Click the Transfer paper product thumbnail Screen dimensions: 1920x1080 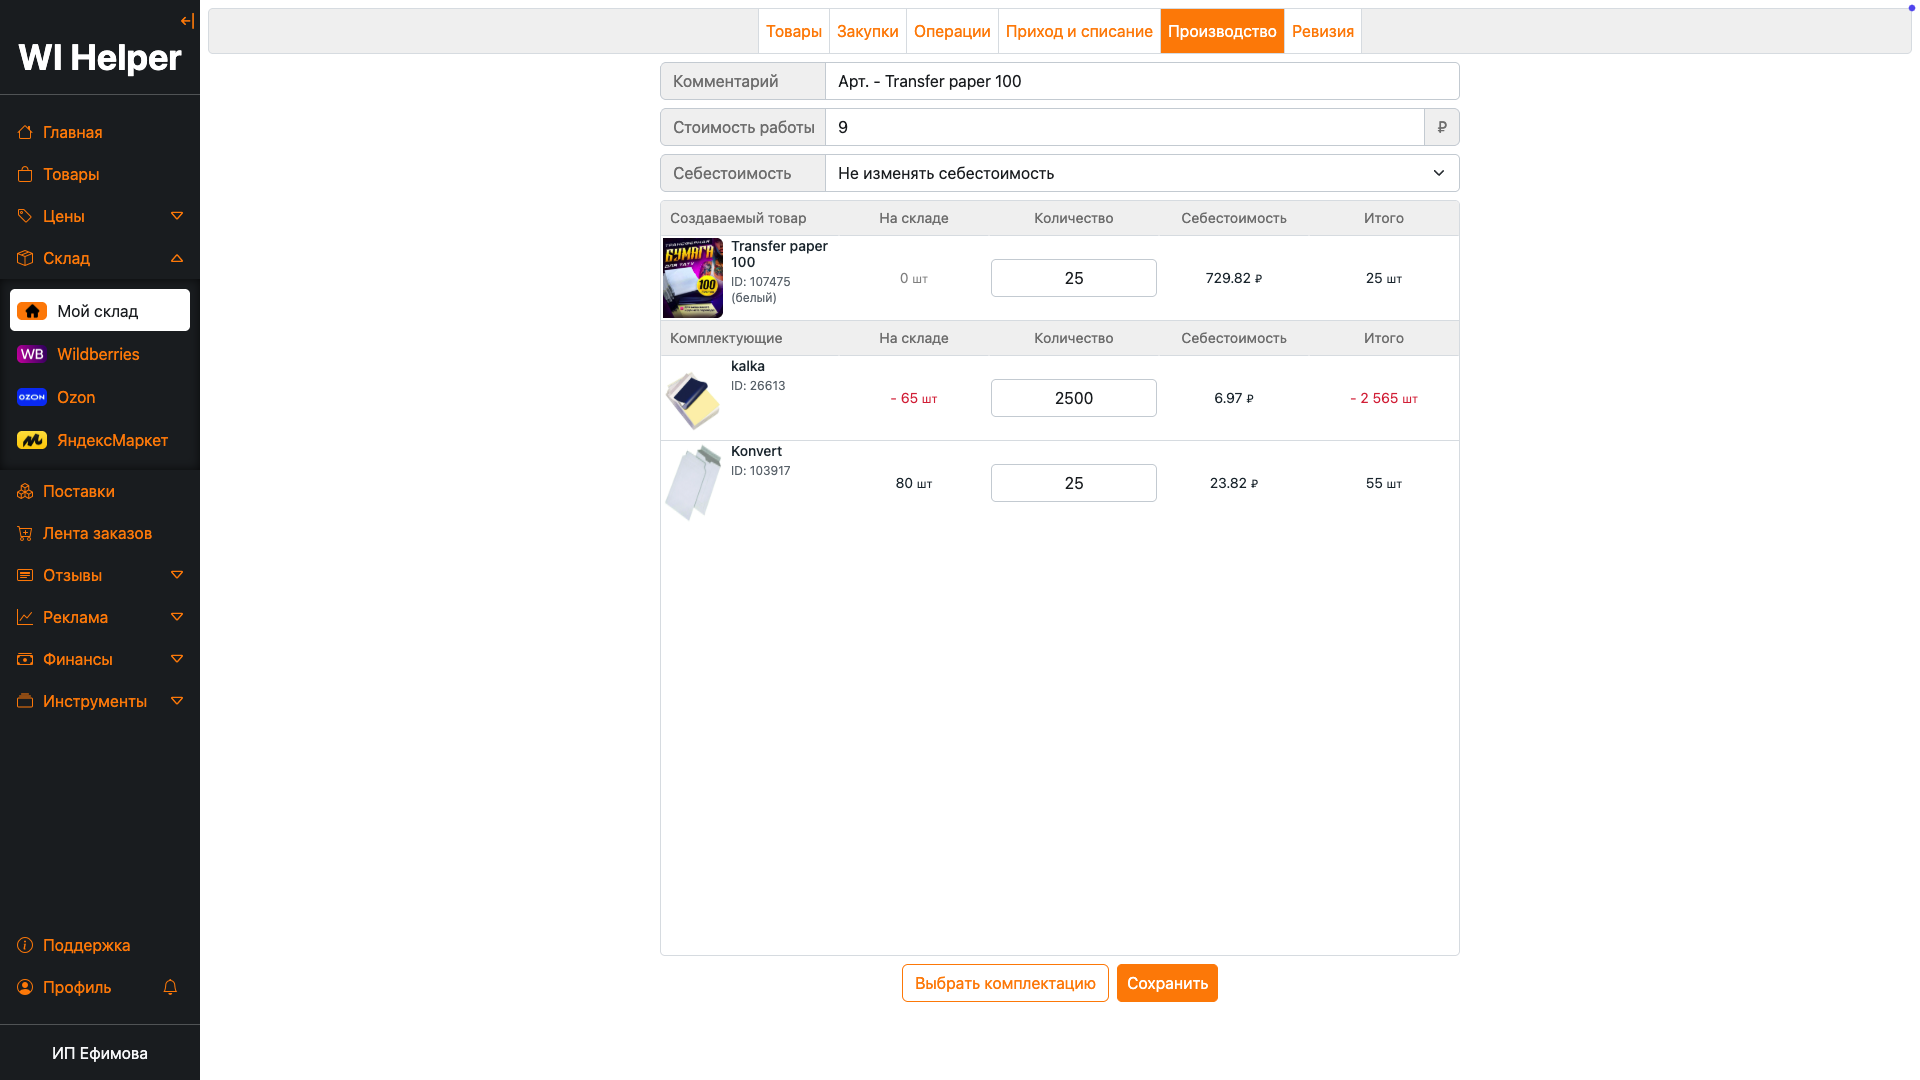[x=693, y=278]
